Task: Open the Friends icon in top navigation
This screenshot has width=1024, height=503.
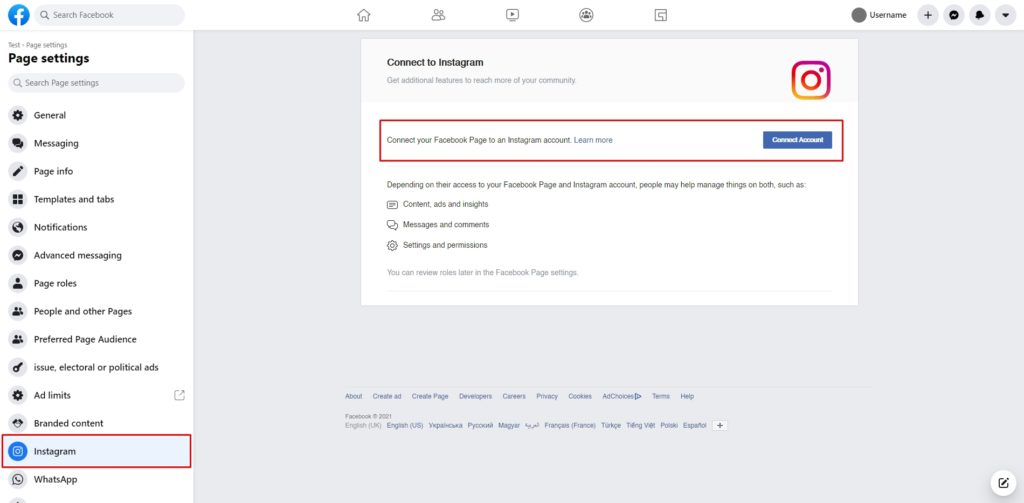Action: pyautogui.click(x=438, y=15)
